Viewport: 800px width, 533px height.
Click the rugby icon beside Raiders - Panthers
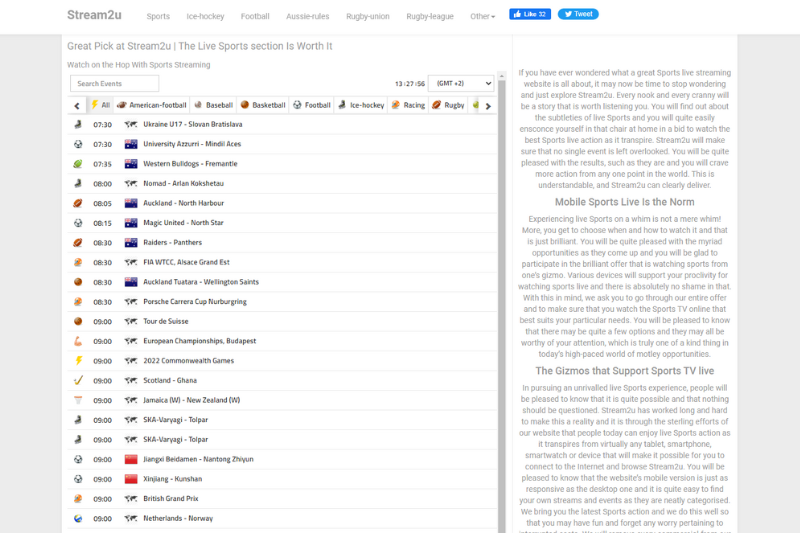point(78,243)
